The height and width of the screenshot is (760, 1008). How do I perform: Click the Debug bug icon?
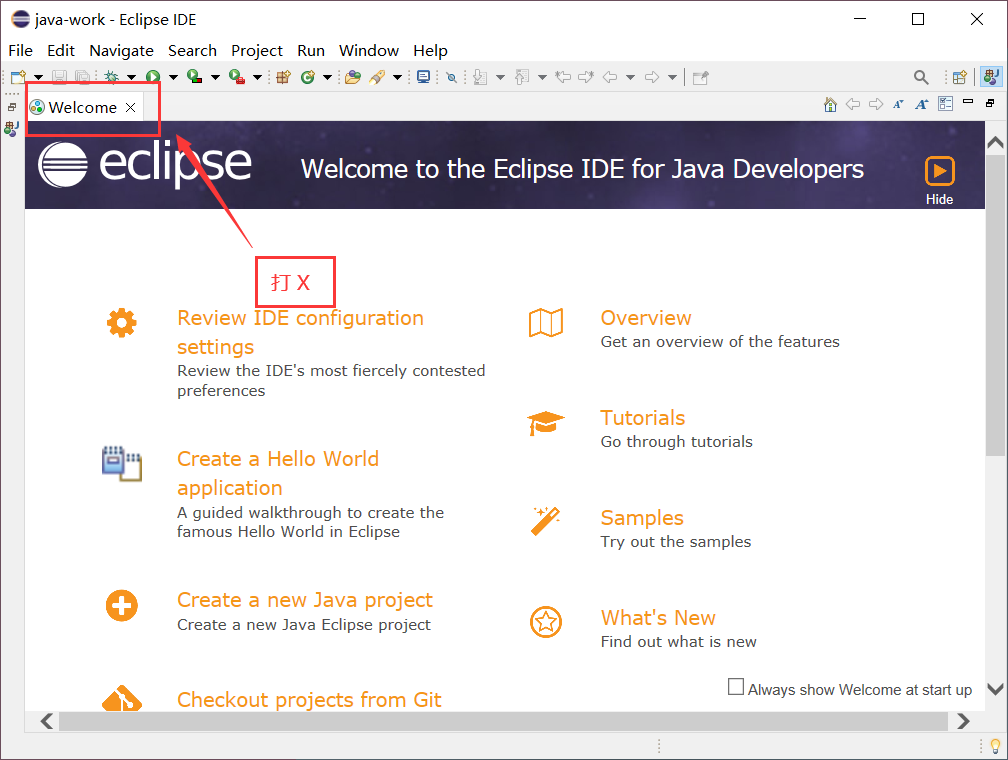(x=112, y=77)
